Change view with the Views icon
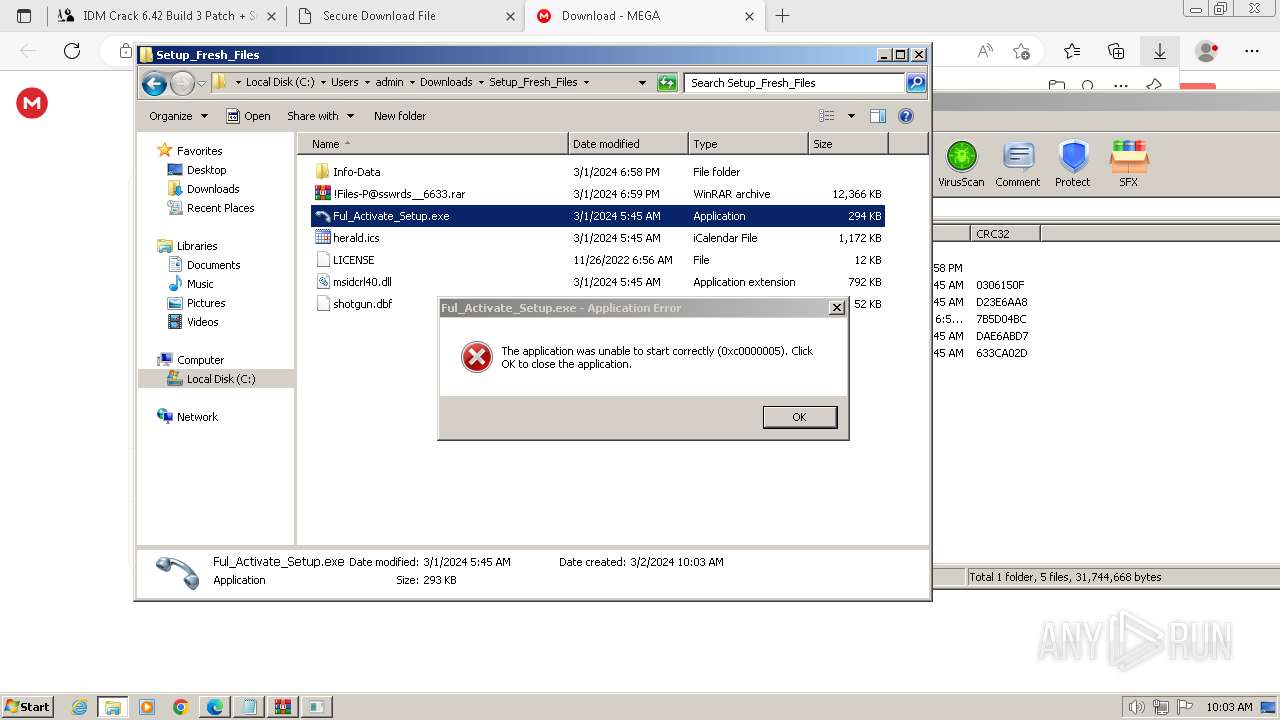This screenshot has height=720, width=1280. point(827,116)
